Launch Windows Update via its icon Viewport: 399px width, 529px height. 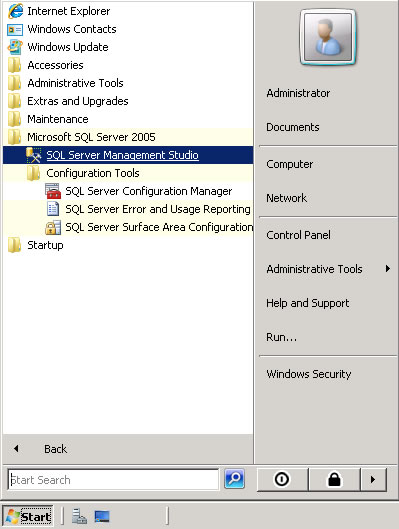coord(15,47)
